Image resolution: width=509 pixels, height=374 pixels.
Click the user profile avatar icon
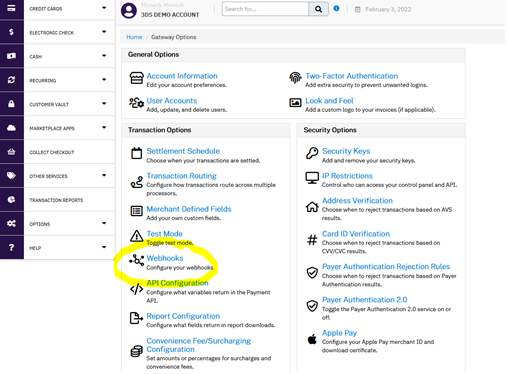point(129,10)
